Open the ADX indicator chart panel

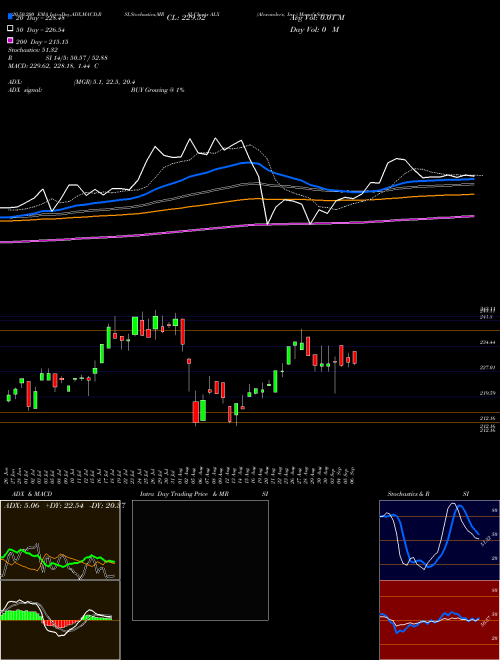point(60,540)
